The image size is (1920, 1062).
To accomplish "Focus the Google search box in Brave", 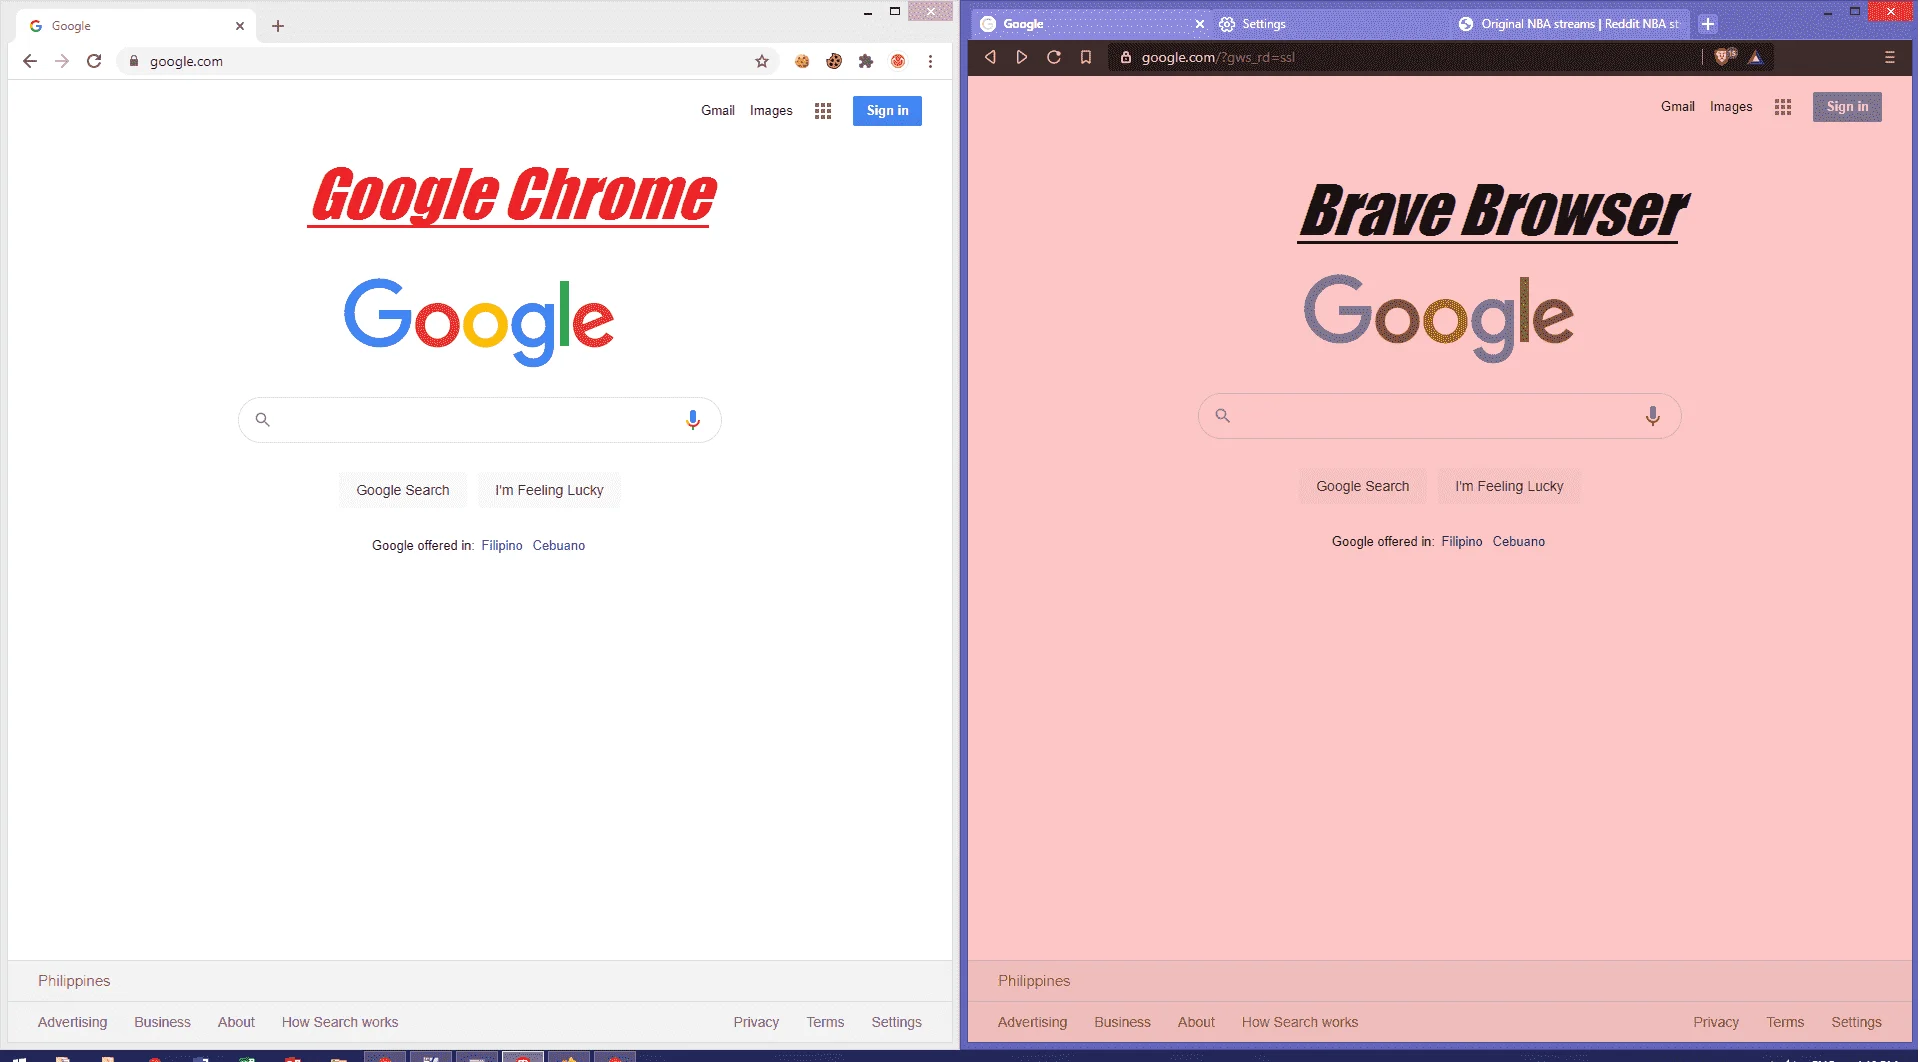I will click(1440, 416).
